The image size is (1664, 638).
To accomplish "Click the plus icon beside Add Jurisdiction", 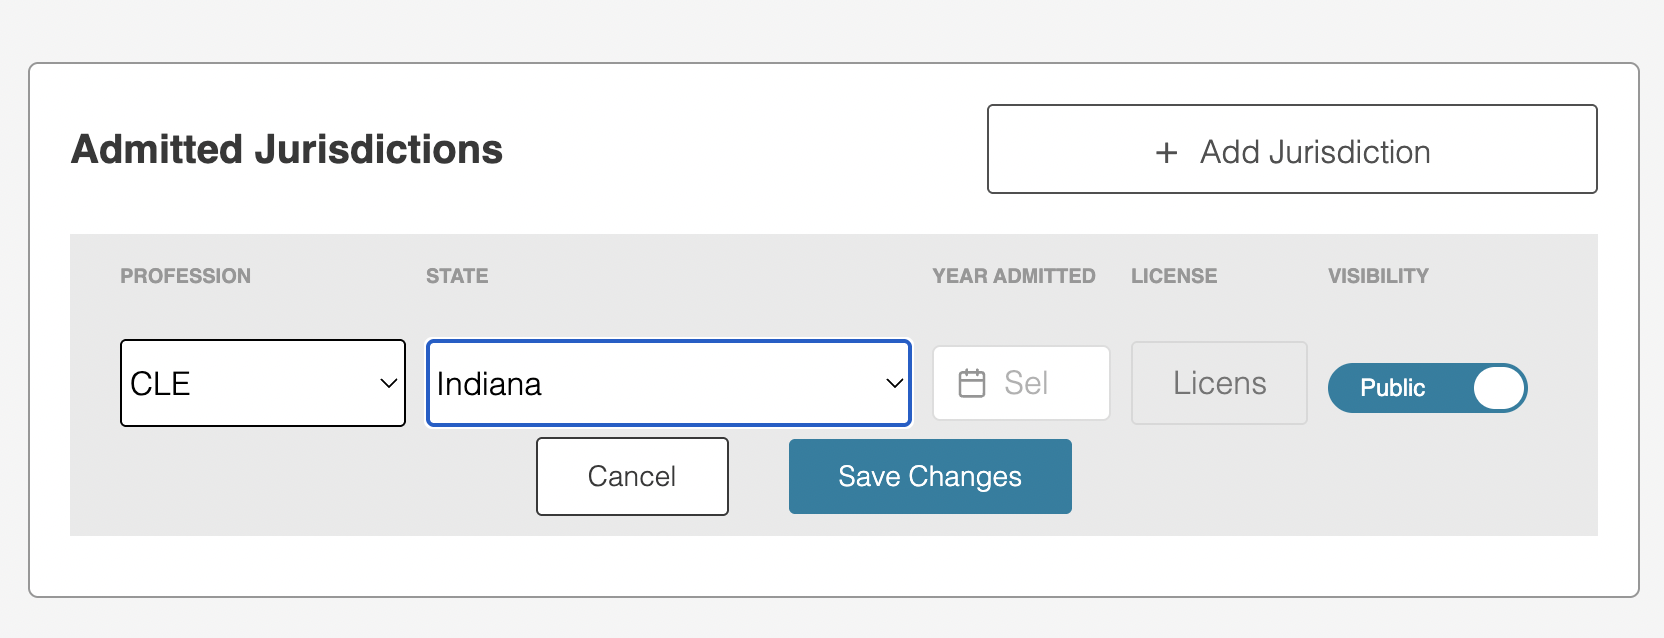I will click(x=1166, y=152).
